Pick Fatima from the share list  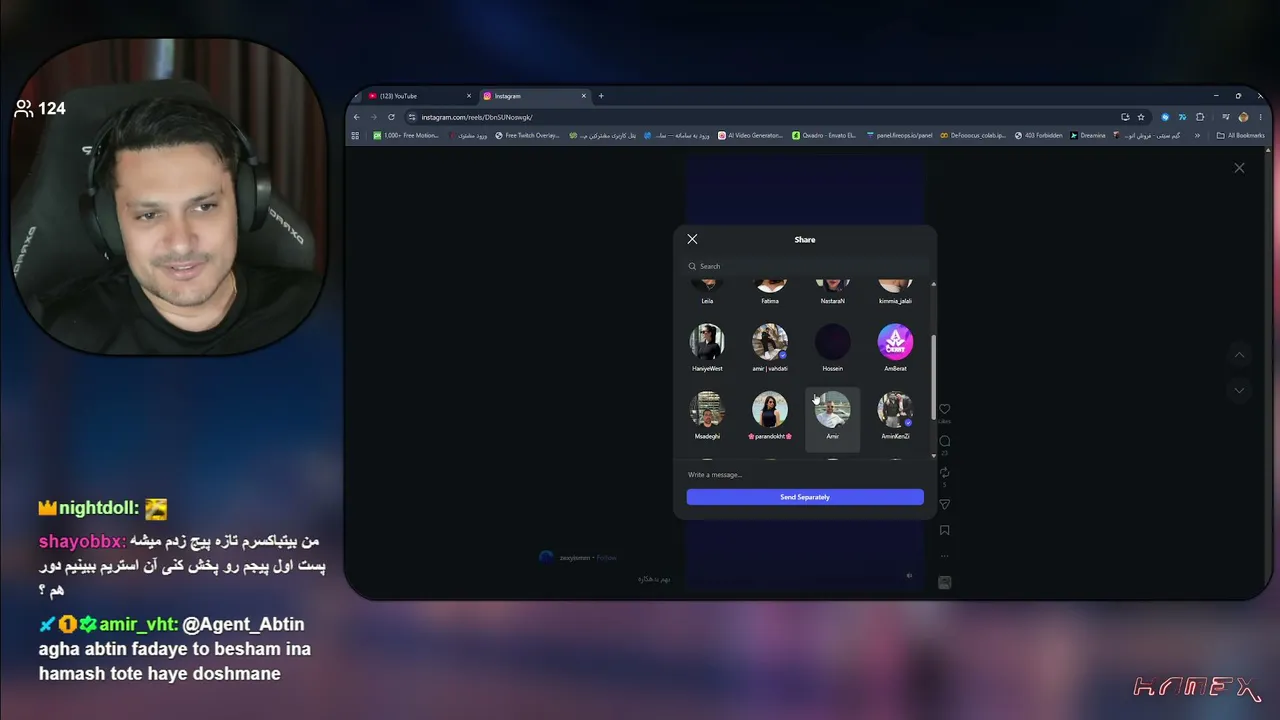(770, 292)
